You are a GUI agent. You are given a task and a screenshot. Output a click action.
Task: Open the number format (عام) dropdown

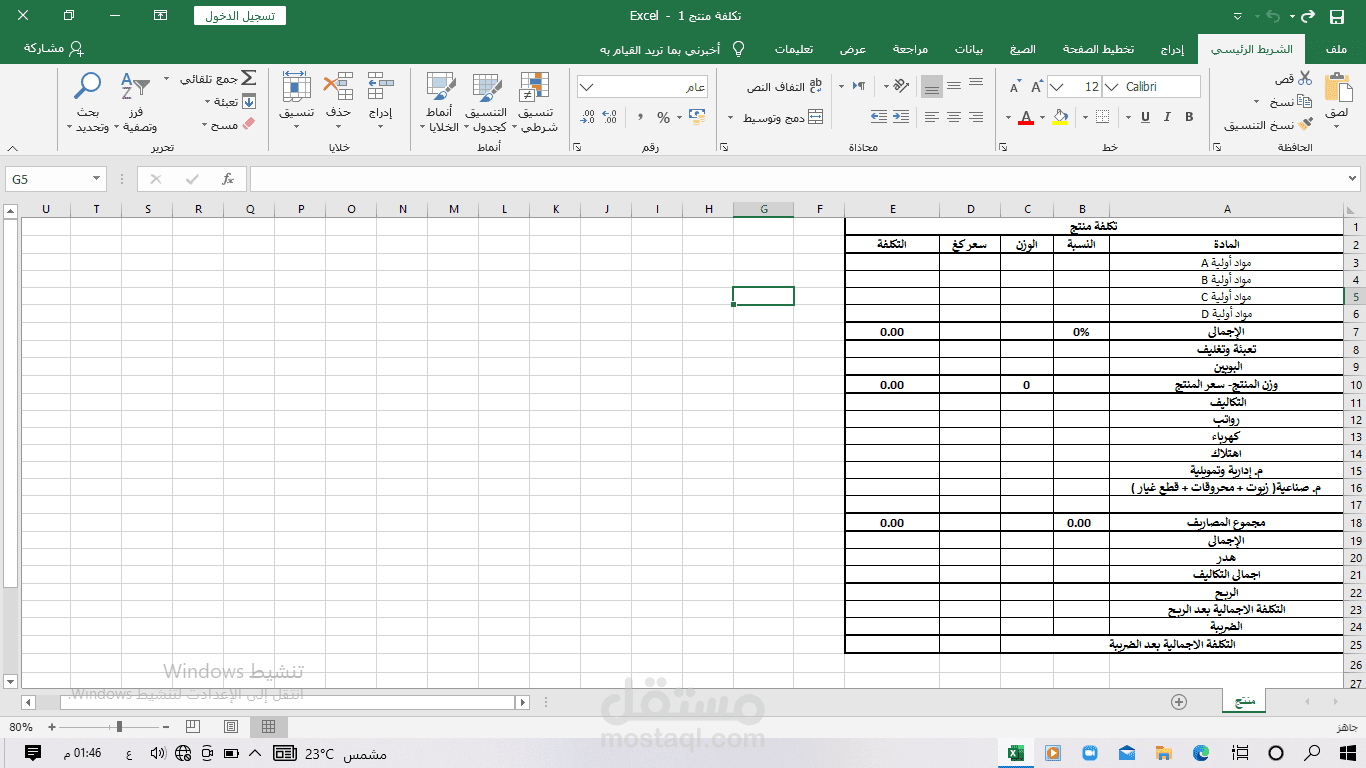click(x=587, y=87)
